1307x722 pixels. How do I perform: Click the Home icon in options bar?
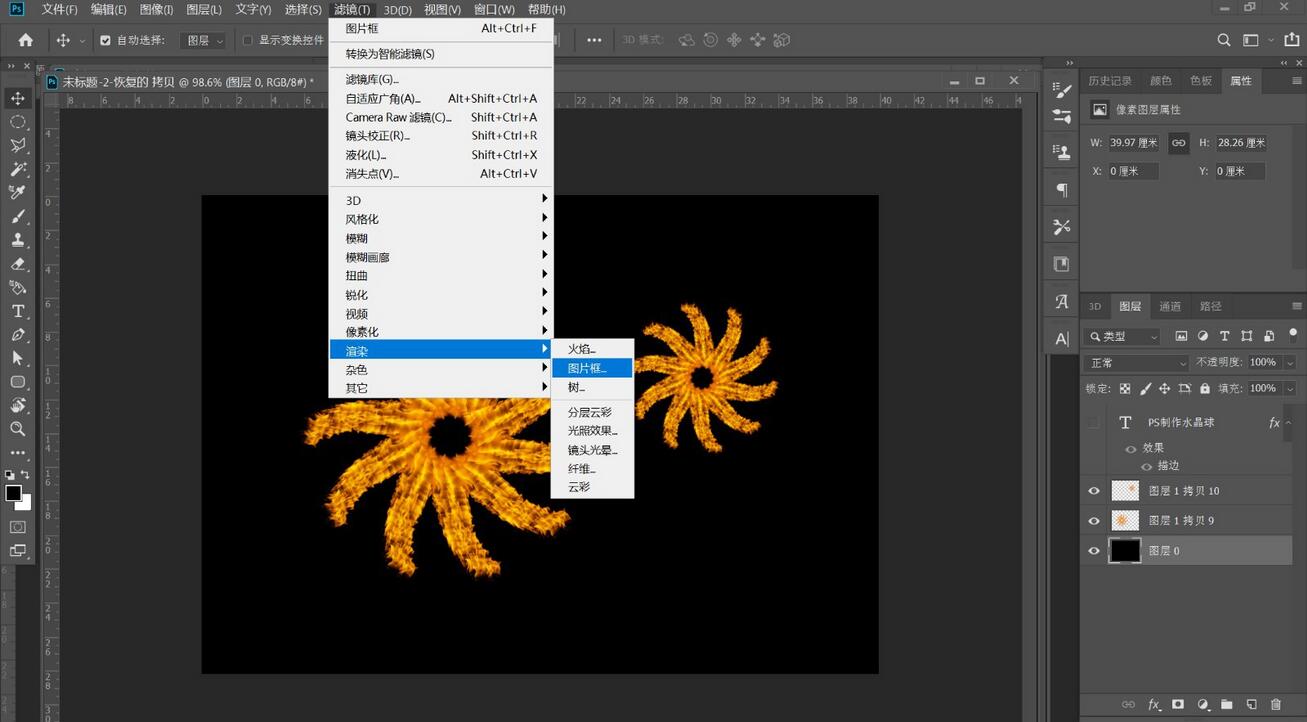coord(26,40)
